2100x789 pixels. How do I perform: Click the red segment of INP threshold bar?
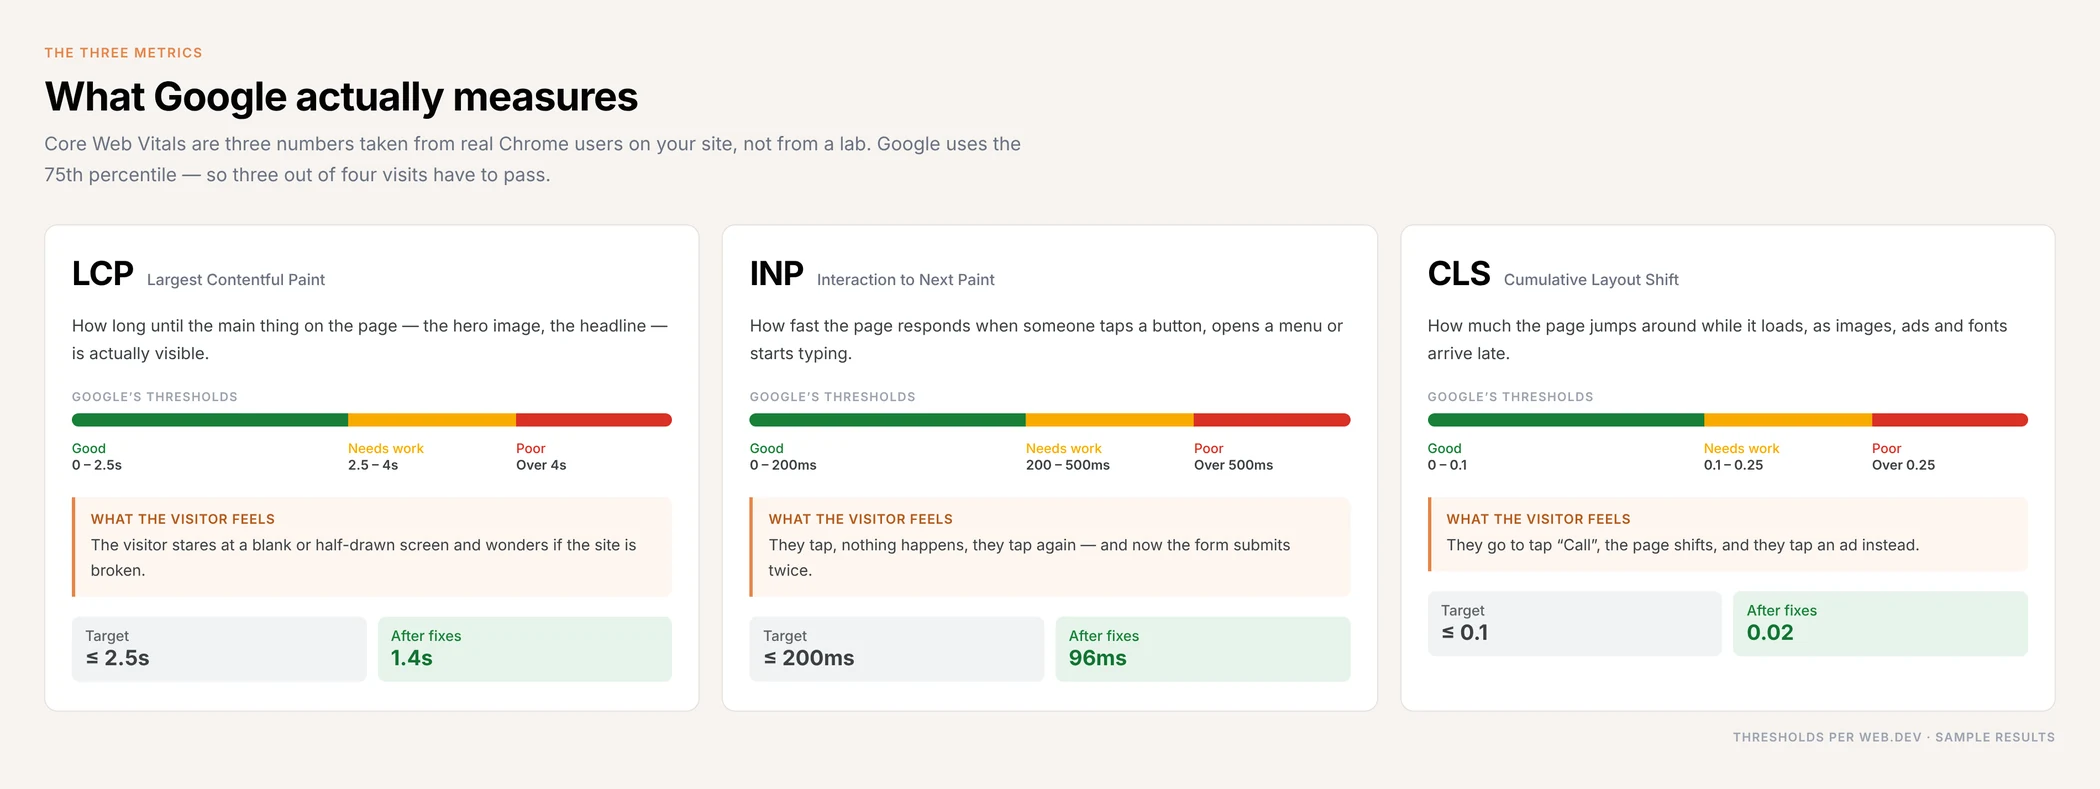click(1272, 420)
